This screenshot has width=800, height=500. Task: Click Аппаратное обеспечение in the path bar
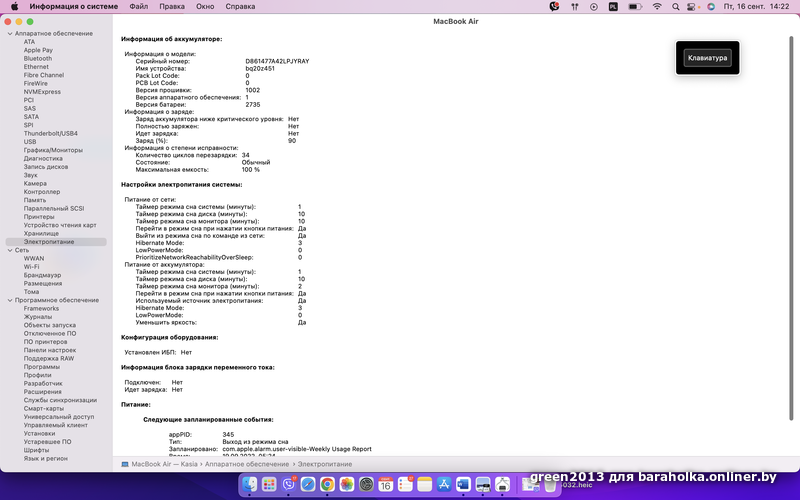click(x=247, y=464)
